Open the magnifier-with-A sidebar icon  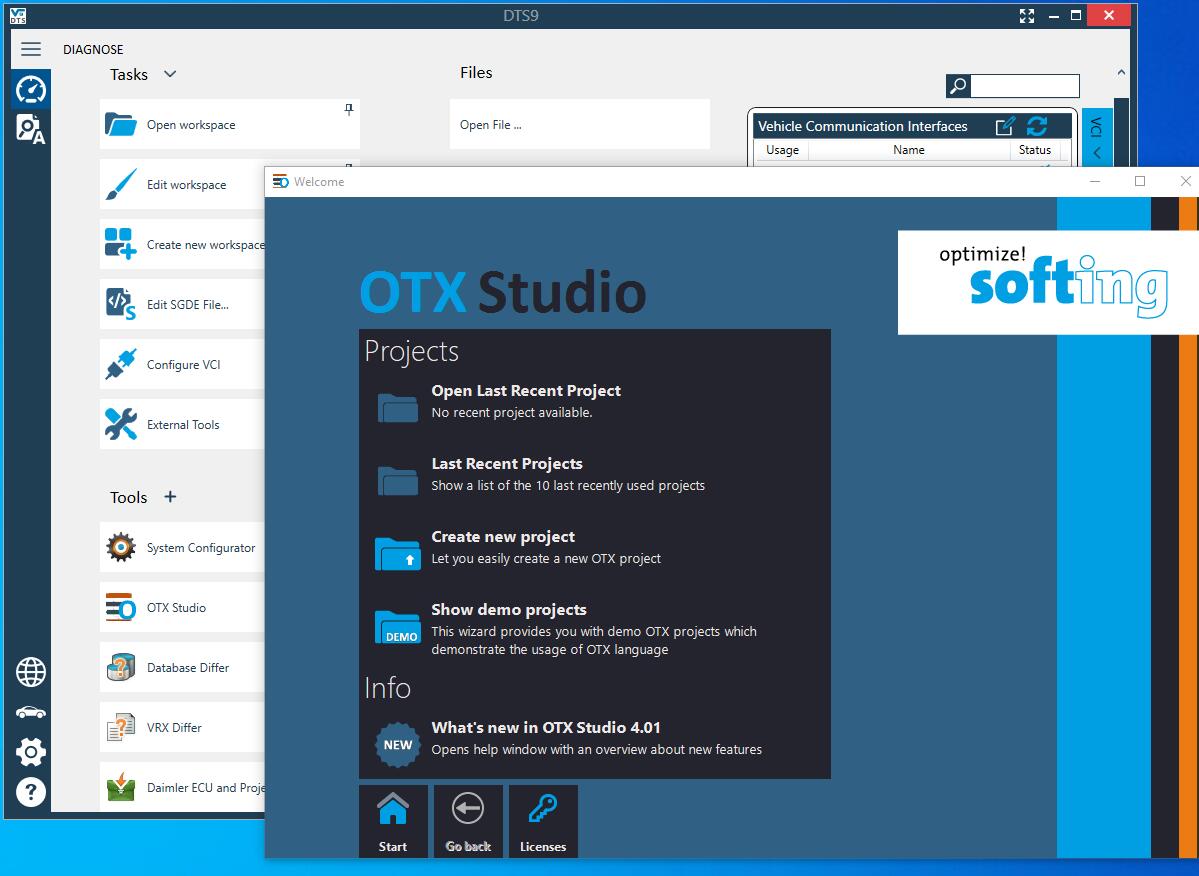[x=31, y=129]
